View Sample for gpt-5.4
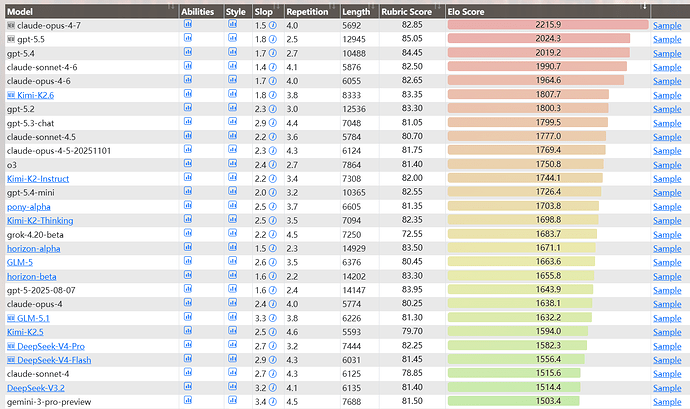Image resolution: width=690 pixels, height=409 pixels. coord(667,53)
